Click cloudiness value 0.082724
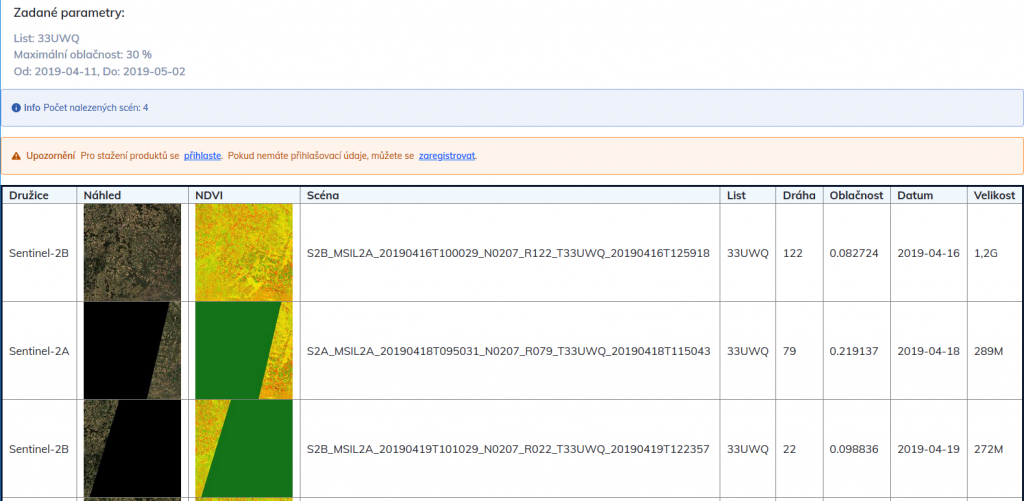The height and width of the screenshot is (501, 1024). [854, 253]
